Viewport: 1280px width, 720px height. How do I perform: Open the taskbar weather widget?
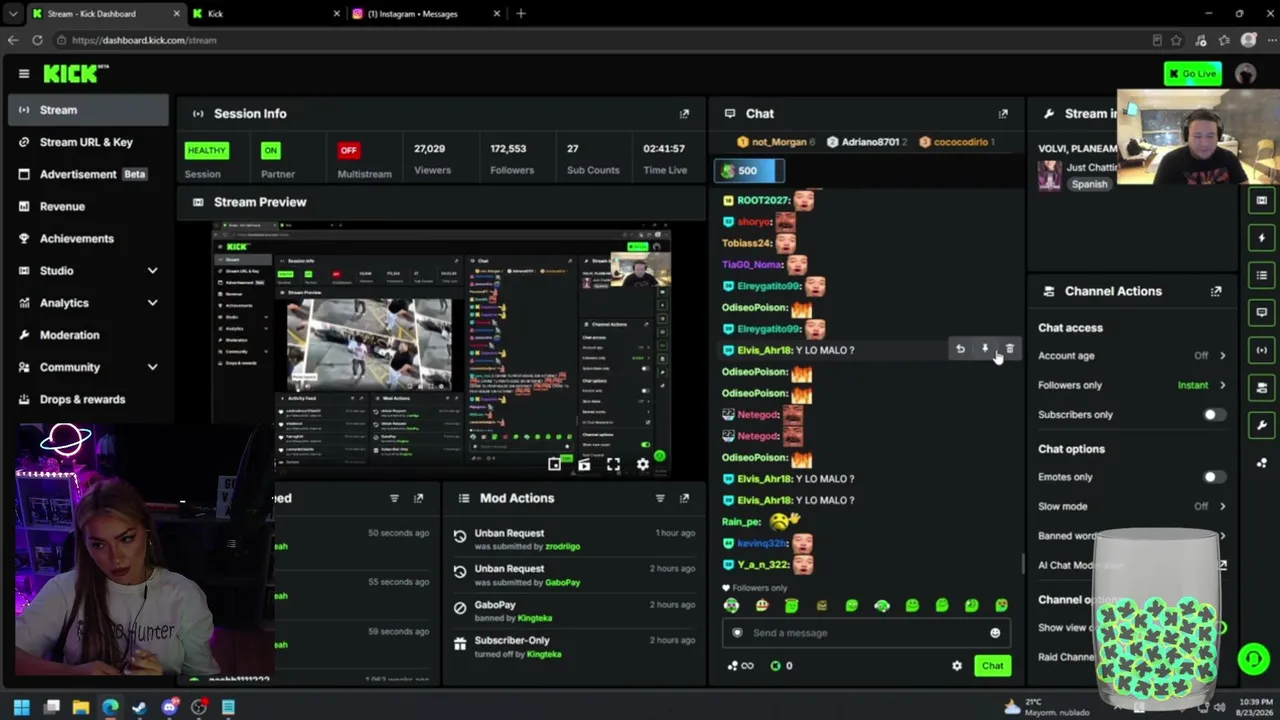click(x=1045, y=707)
